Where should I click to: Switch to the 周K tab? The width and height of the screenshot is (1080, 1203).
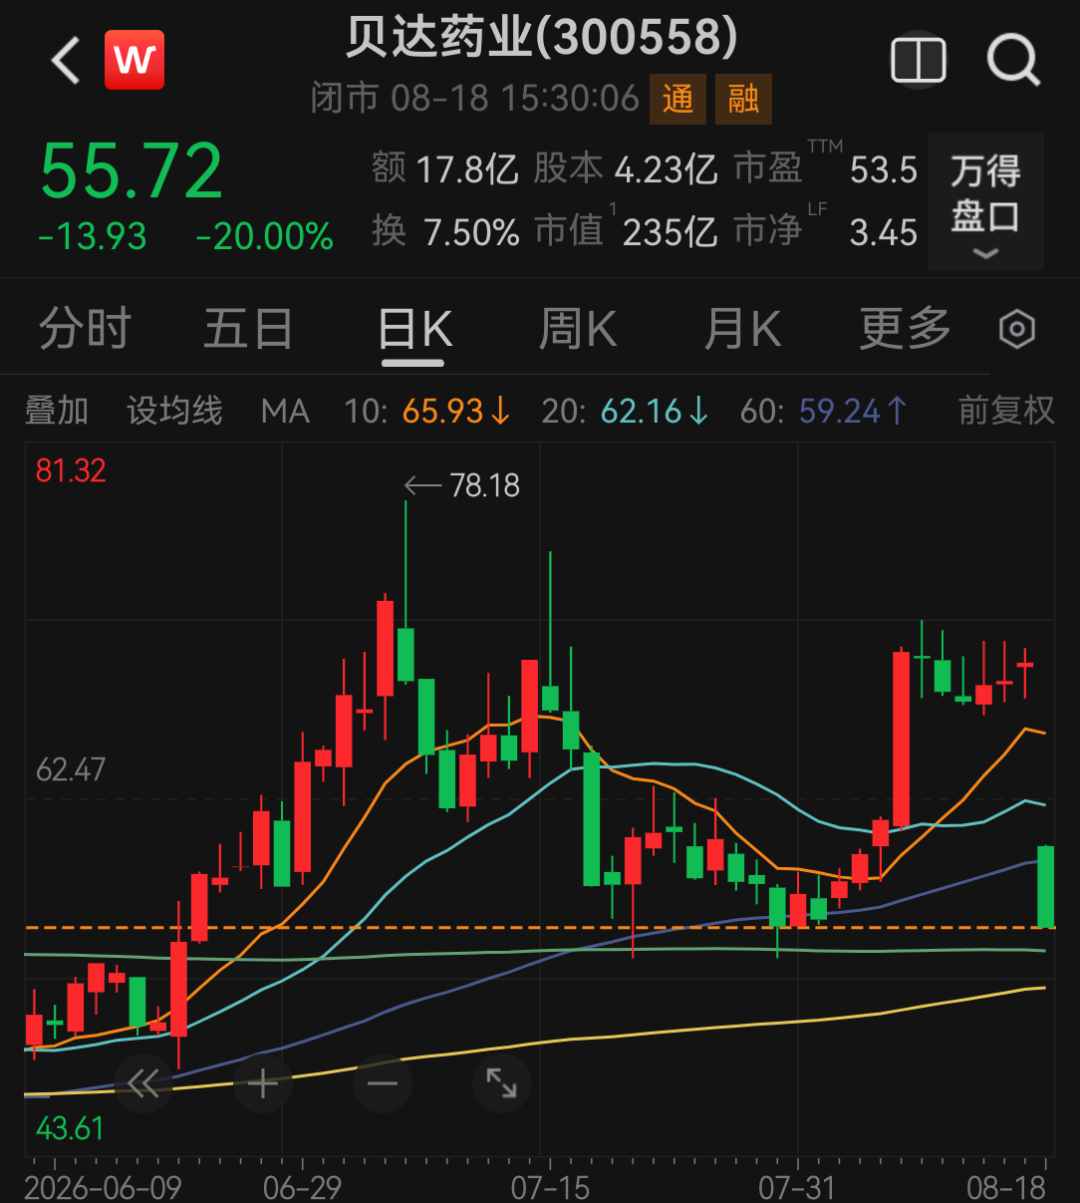click(x=578, y=328)
